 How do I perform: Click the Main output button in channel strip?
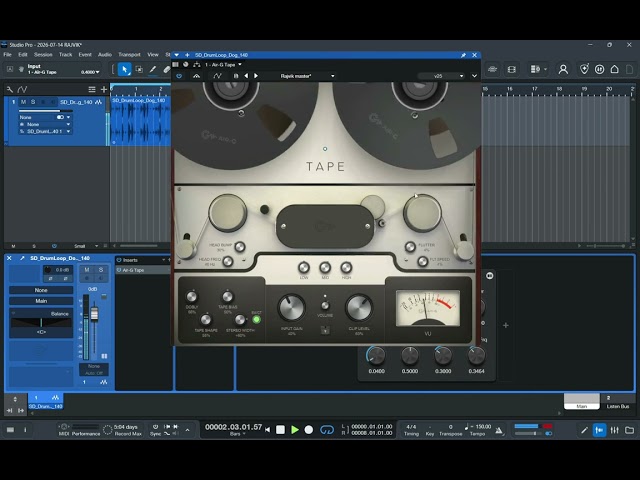(x=41, y=301)
